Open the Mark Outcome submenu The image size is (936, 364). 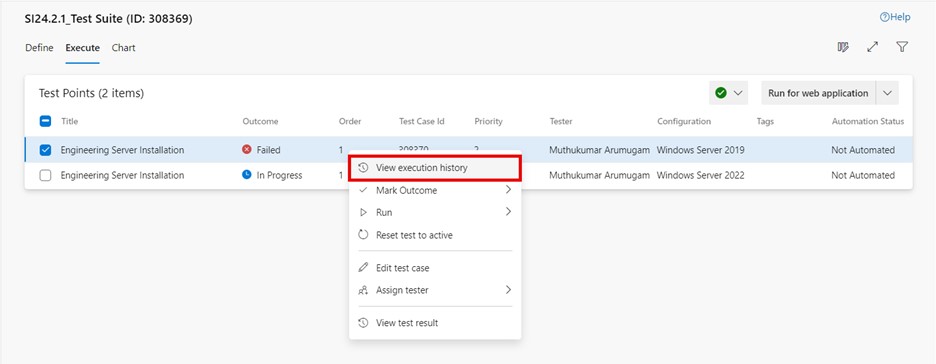(435, 190)
